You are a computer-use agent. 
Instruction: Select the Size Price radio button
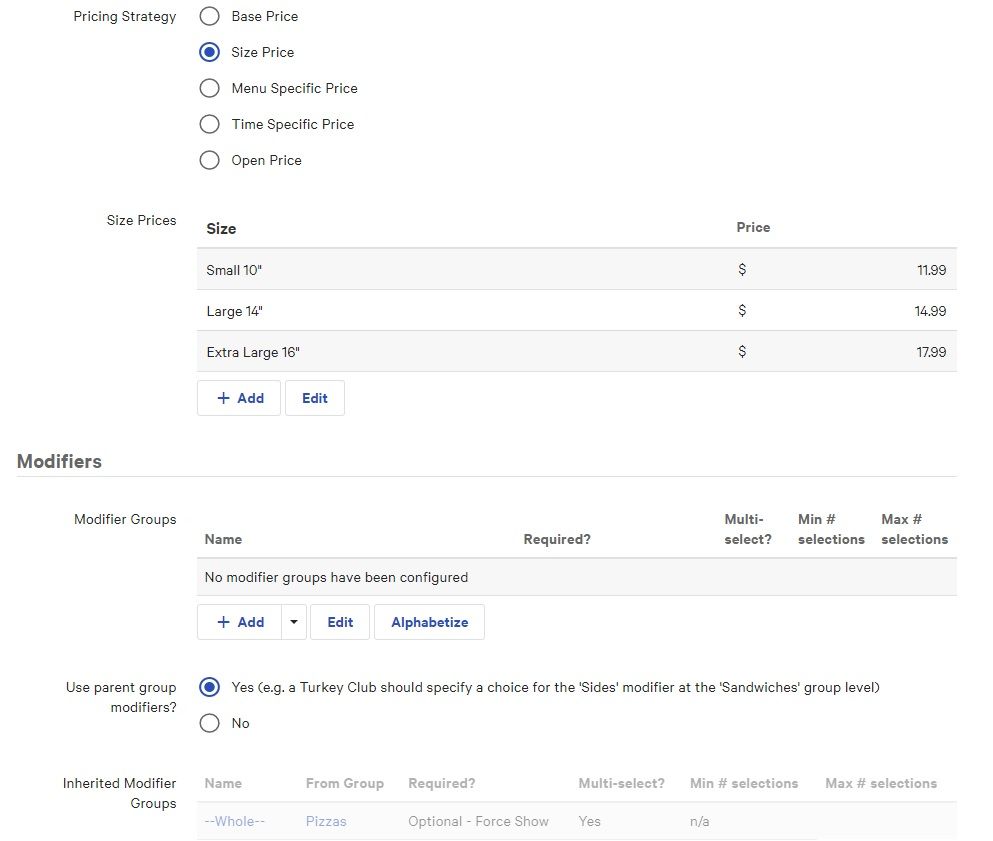coord(209,53)
